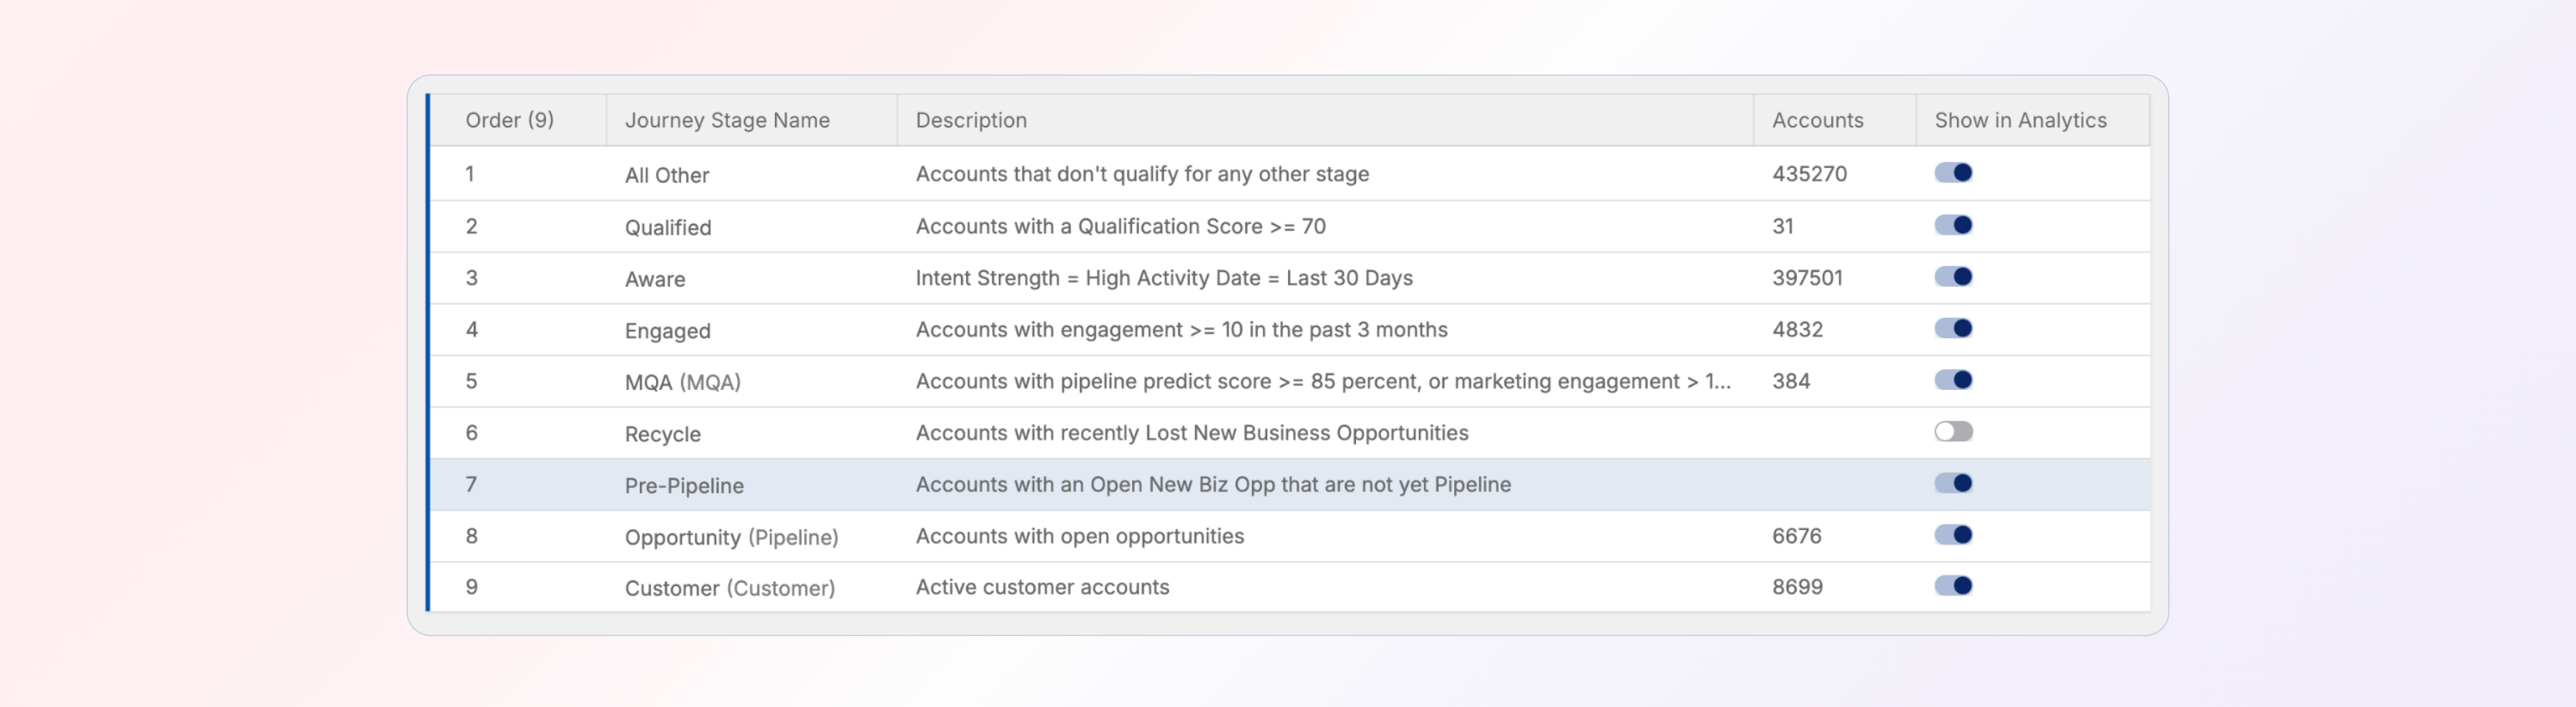
Task: Open the Recycle journey stage name
Action: point(662,434)
